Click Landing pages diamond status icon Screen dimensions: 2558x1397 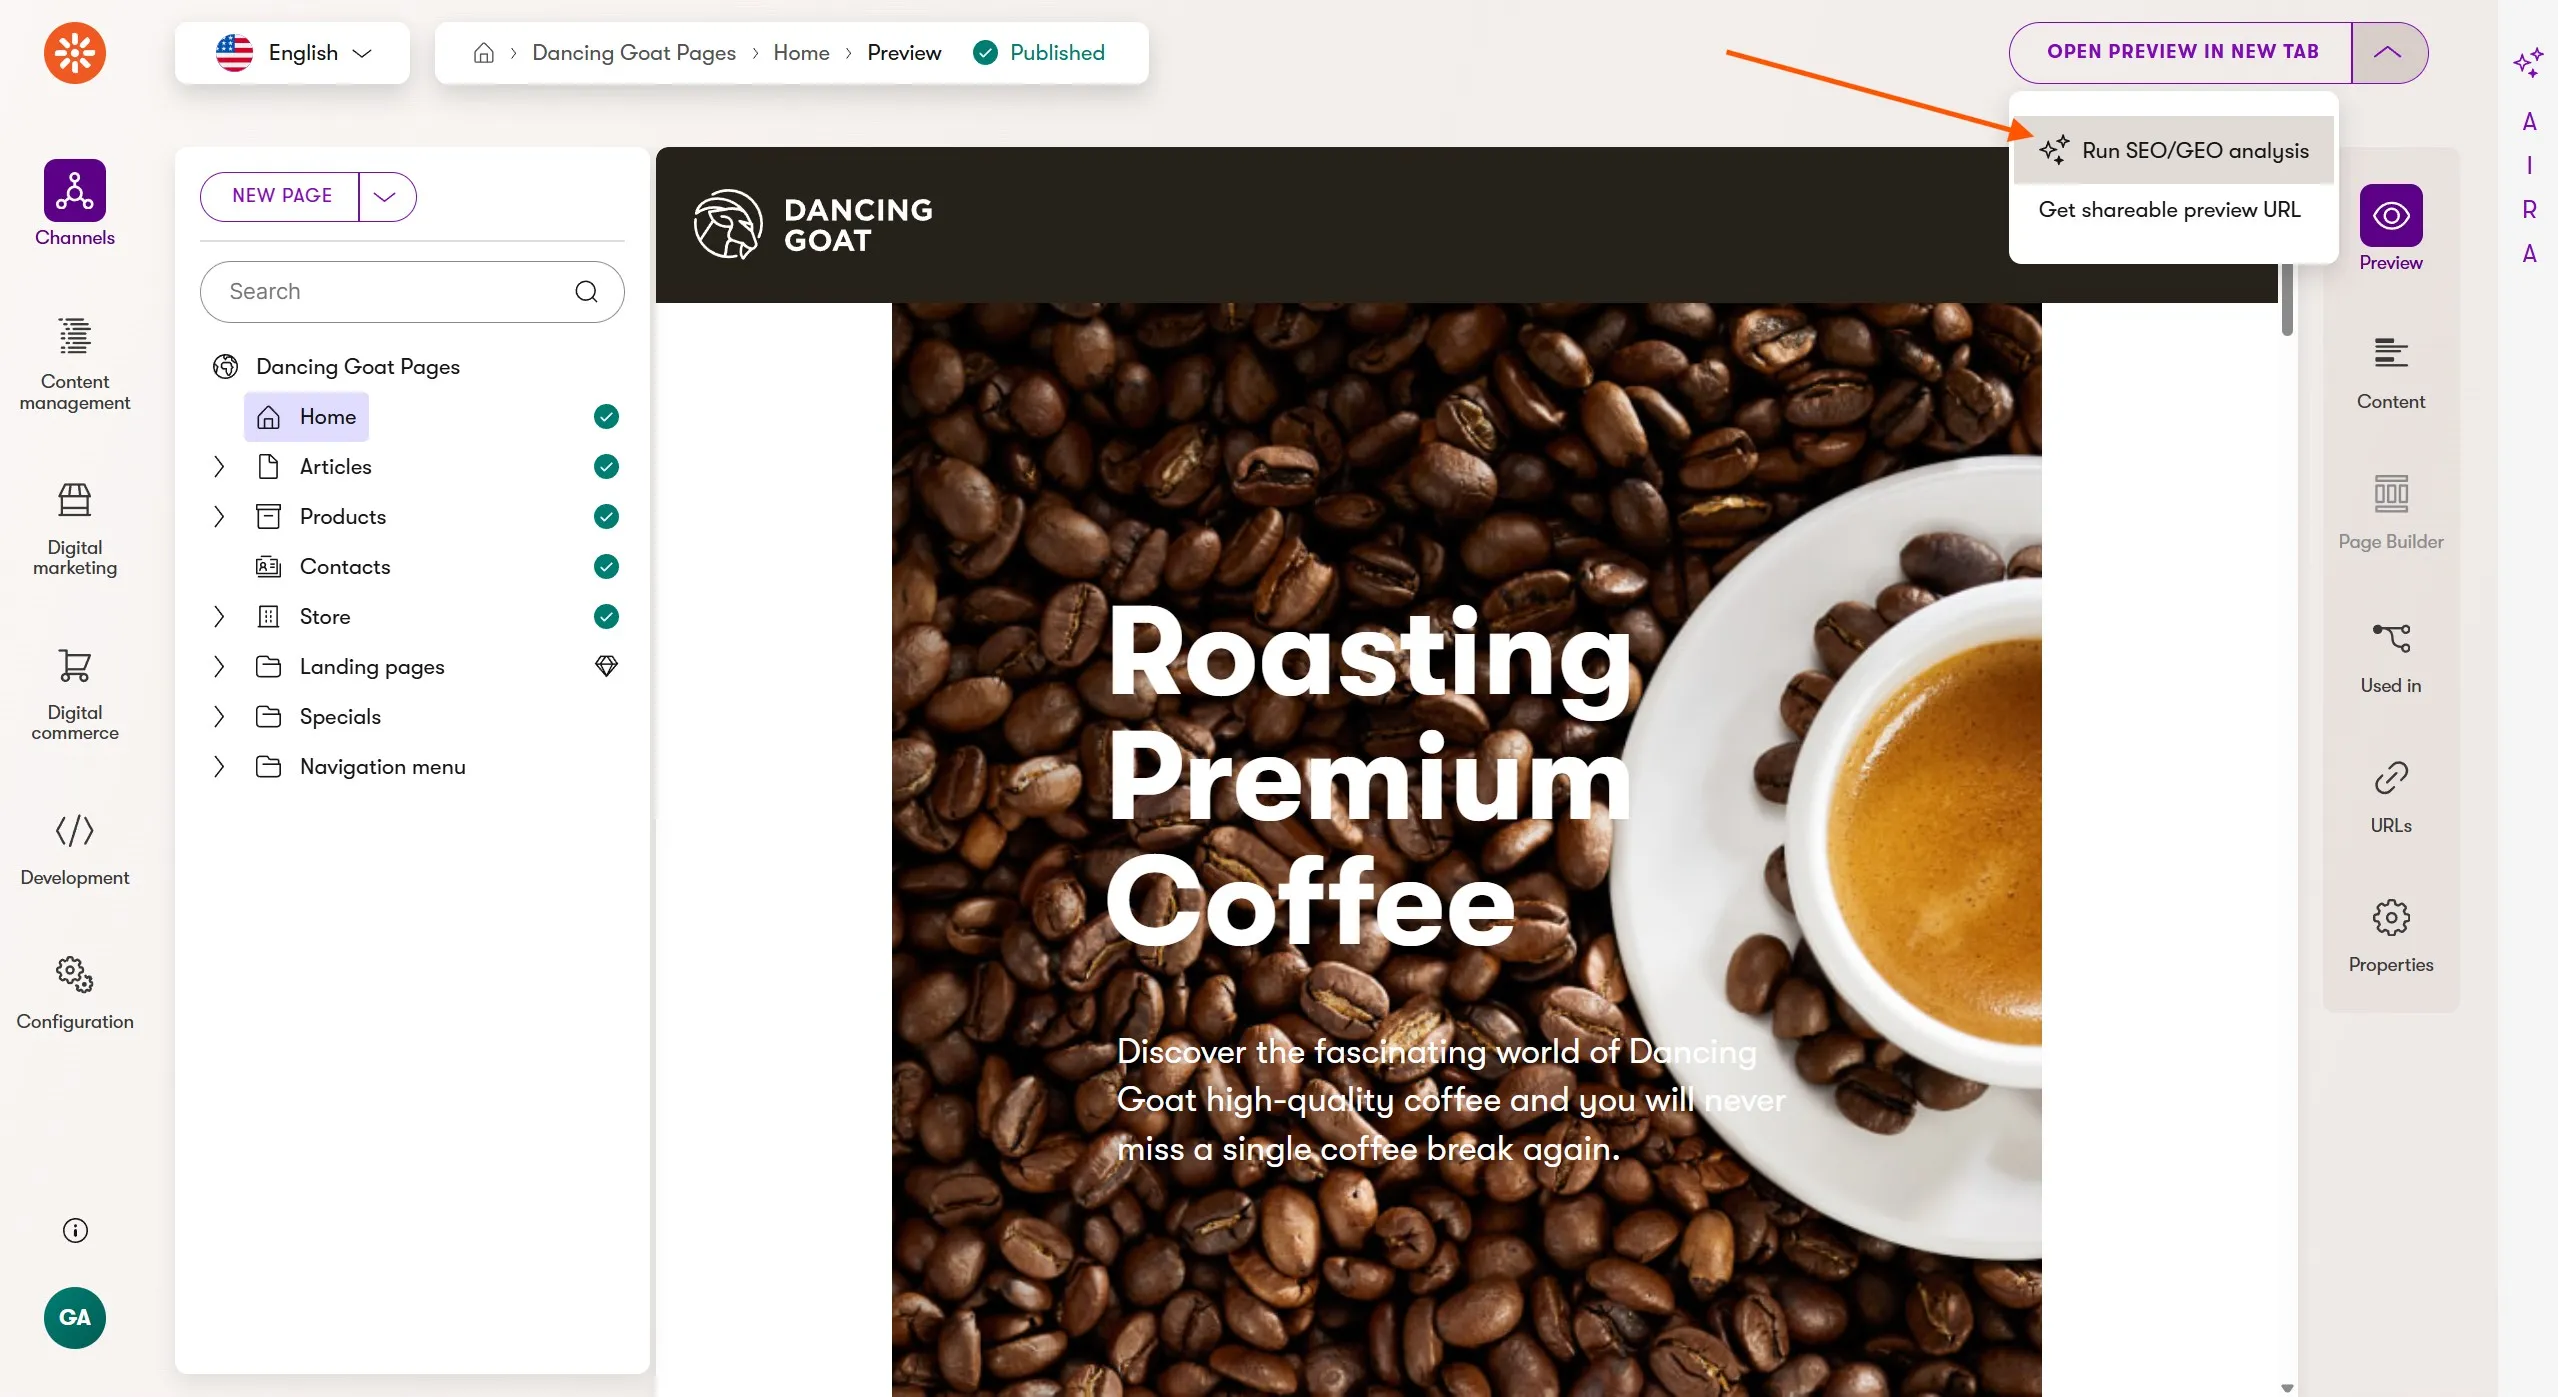coord(606,666)
